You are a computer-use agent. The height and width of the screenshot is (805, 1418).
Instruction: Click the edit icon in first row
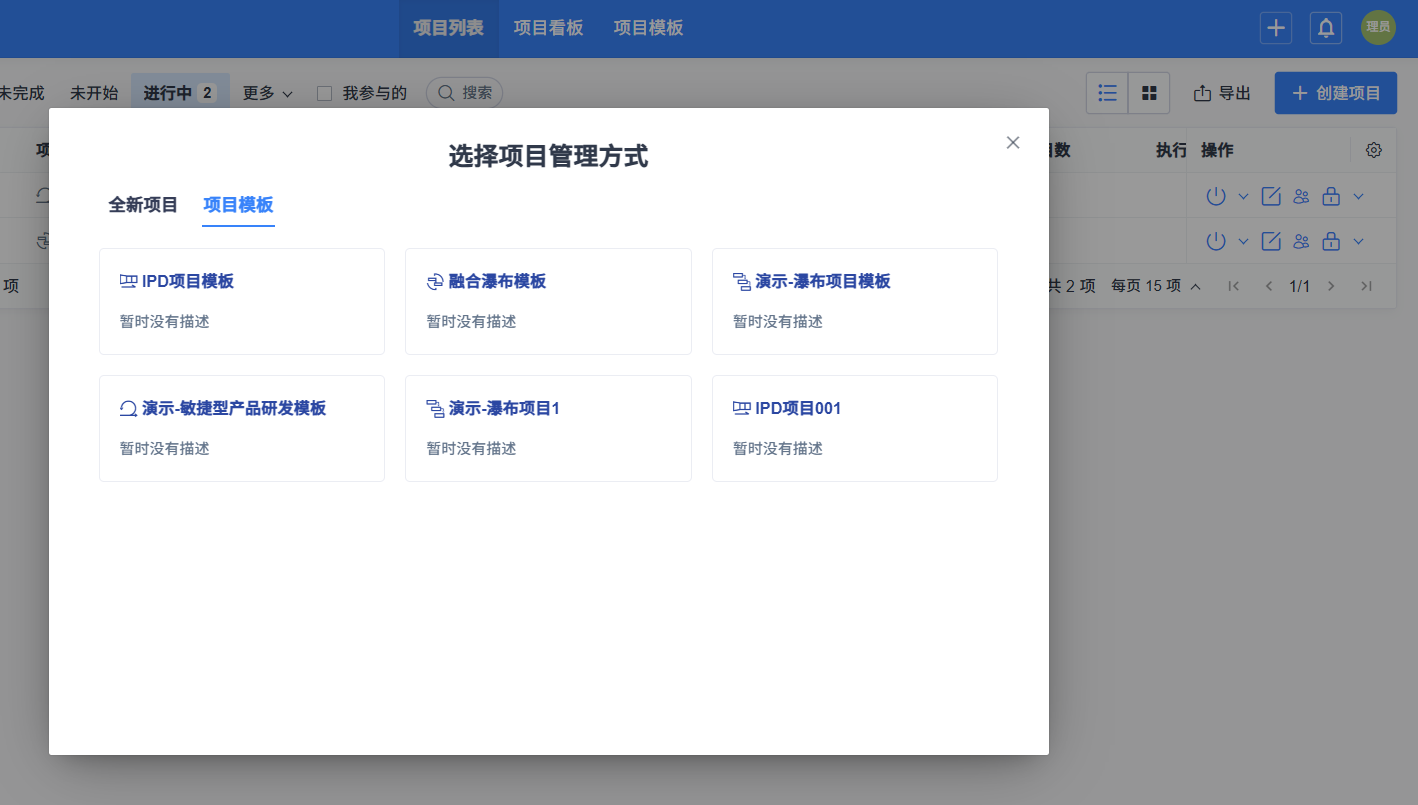coord(1271,196)
